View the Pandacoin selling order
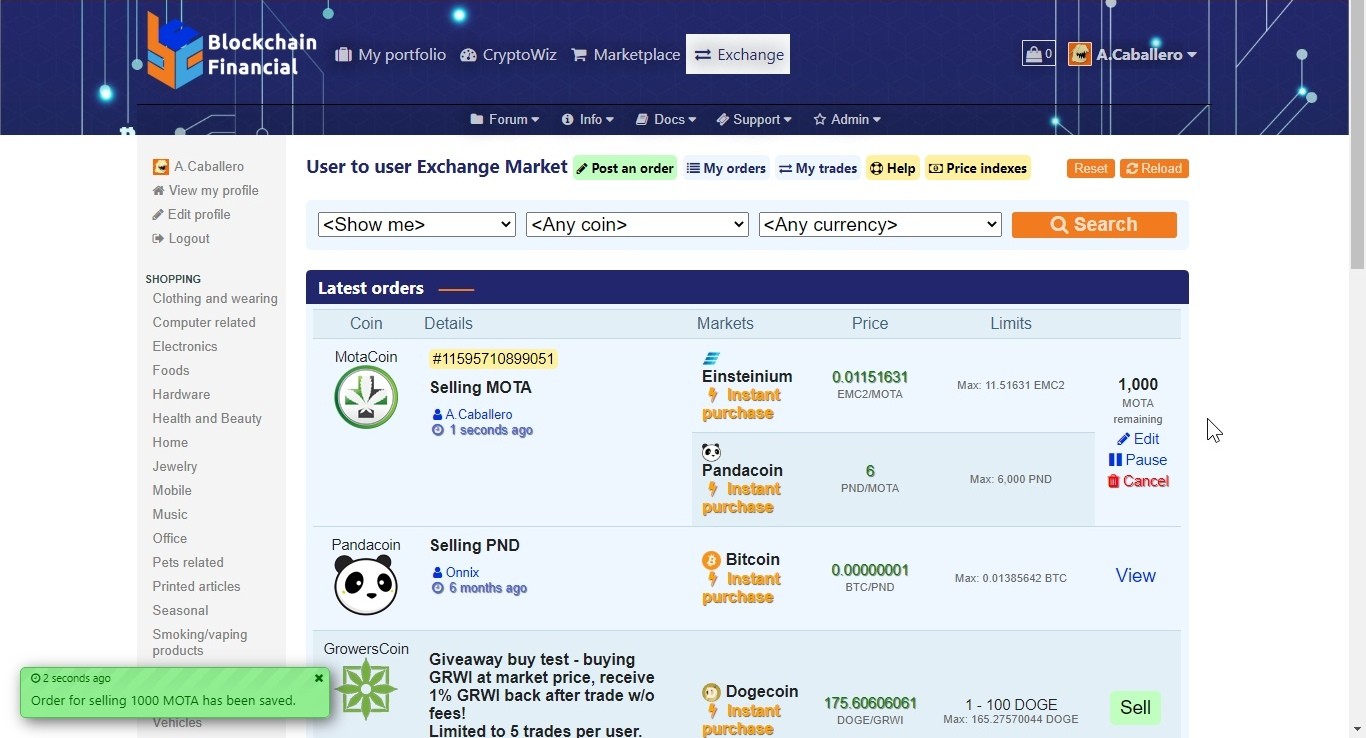This screenshot has width=1366, height=738. (x=1135, y=576)
